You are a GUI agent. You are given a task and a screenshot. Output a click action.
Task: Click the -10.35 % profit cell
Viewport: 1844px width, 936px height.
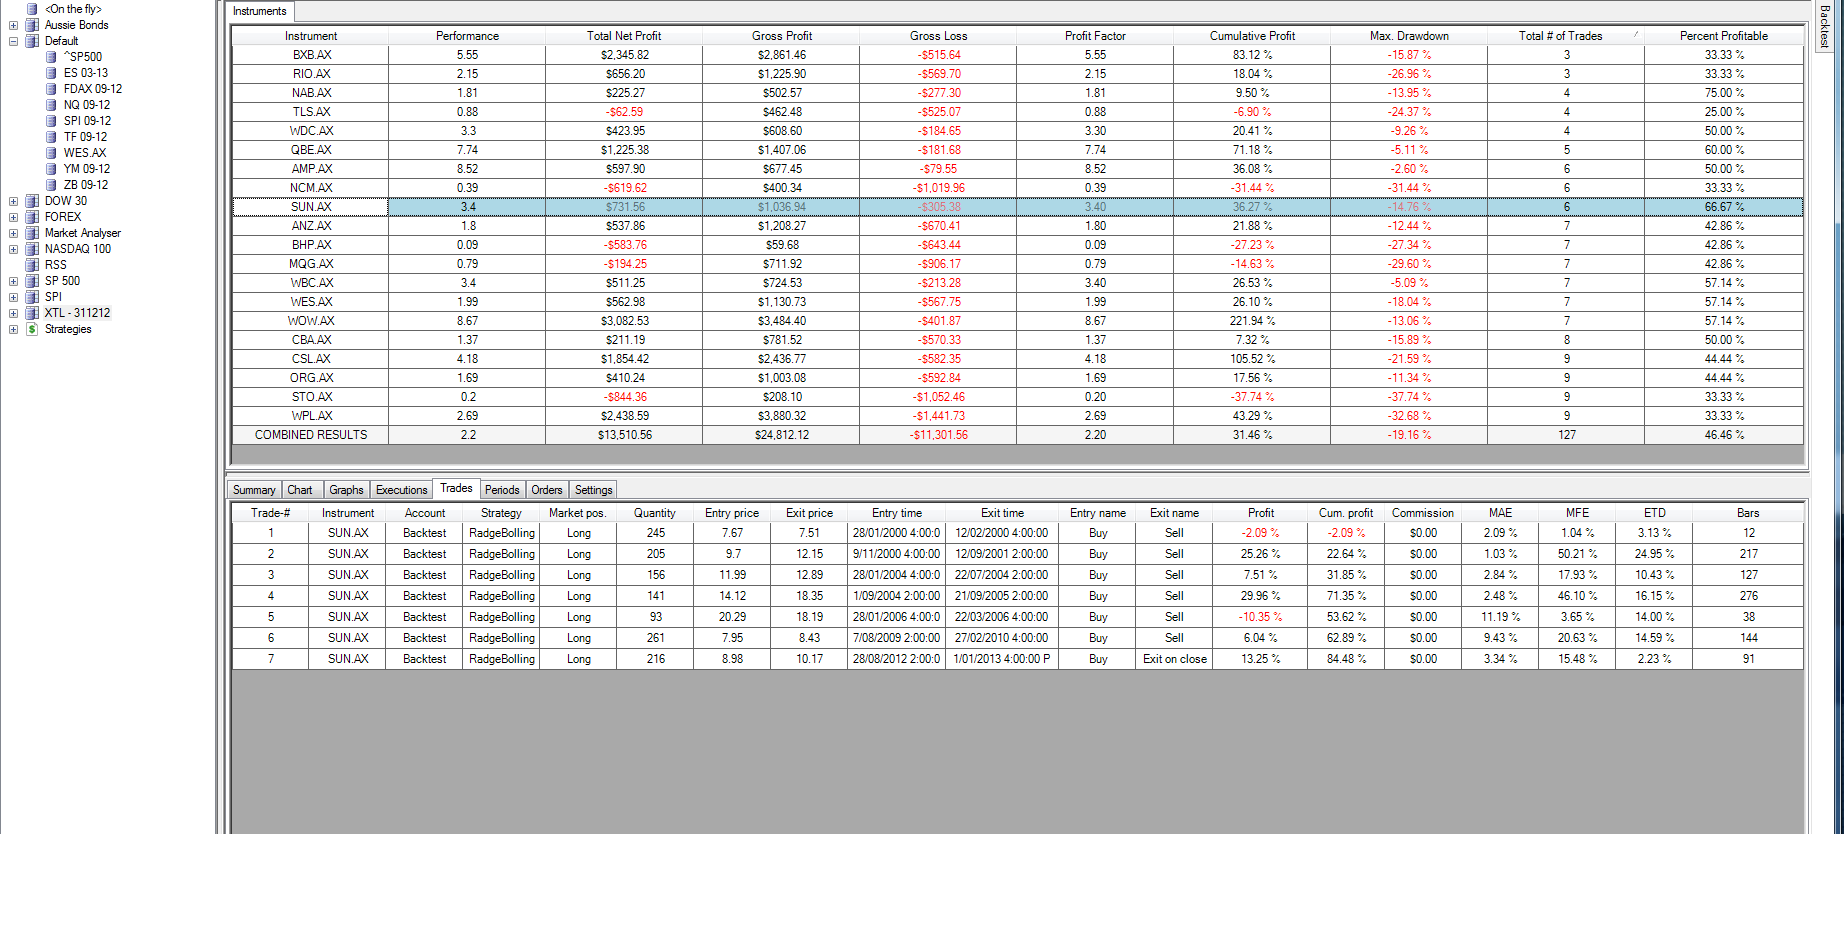1260,617
